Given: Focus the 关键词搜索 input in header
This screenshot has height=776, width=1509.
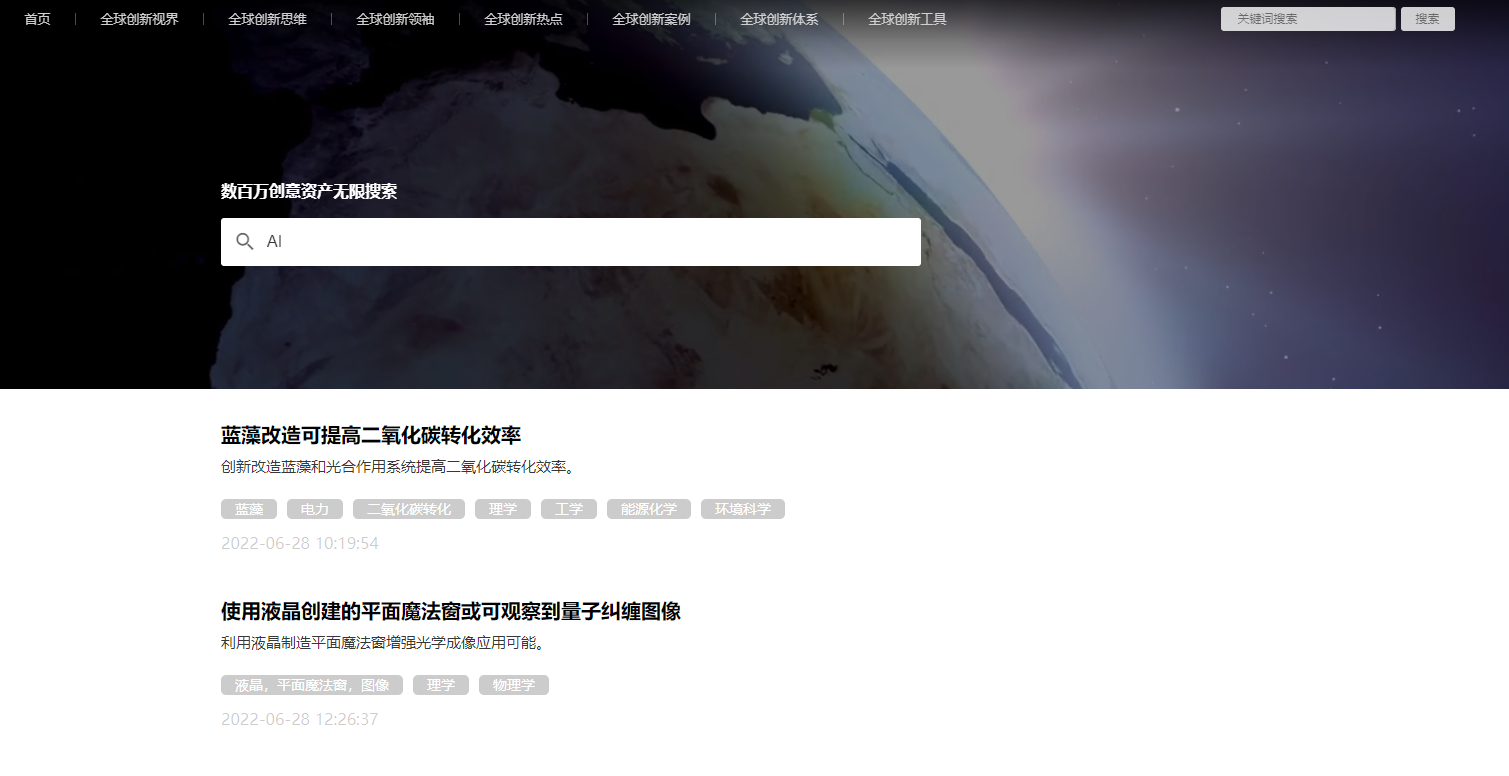Looking at the screenshot, I should coord(1308,19).
